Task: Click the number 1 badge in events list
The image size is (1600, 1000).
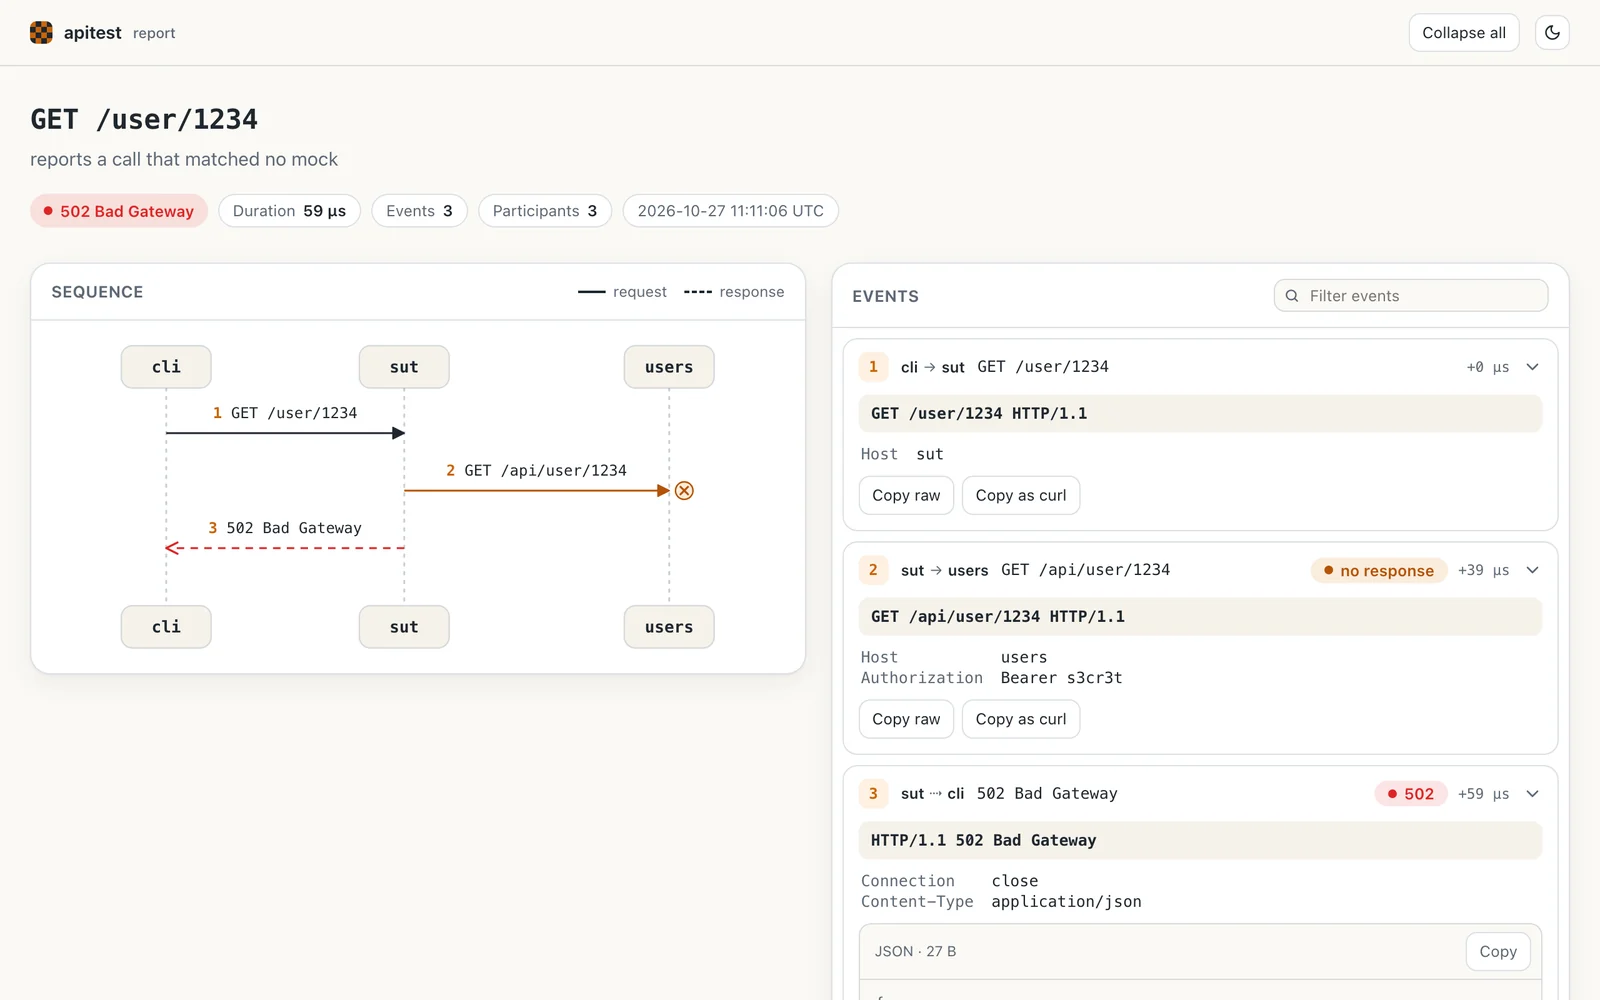Action: 873,367
